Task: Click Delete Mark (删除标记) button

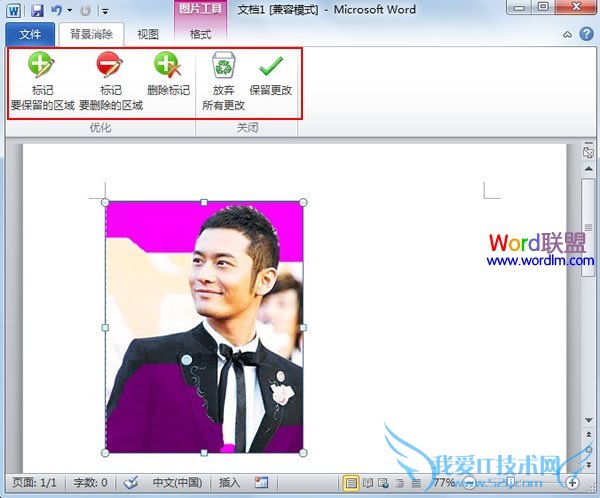Action: click(168, 74)
